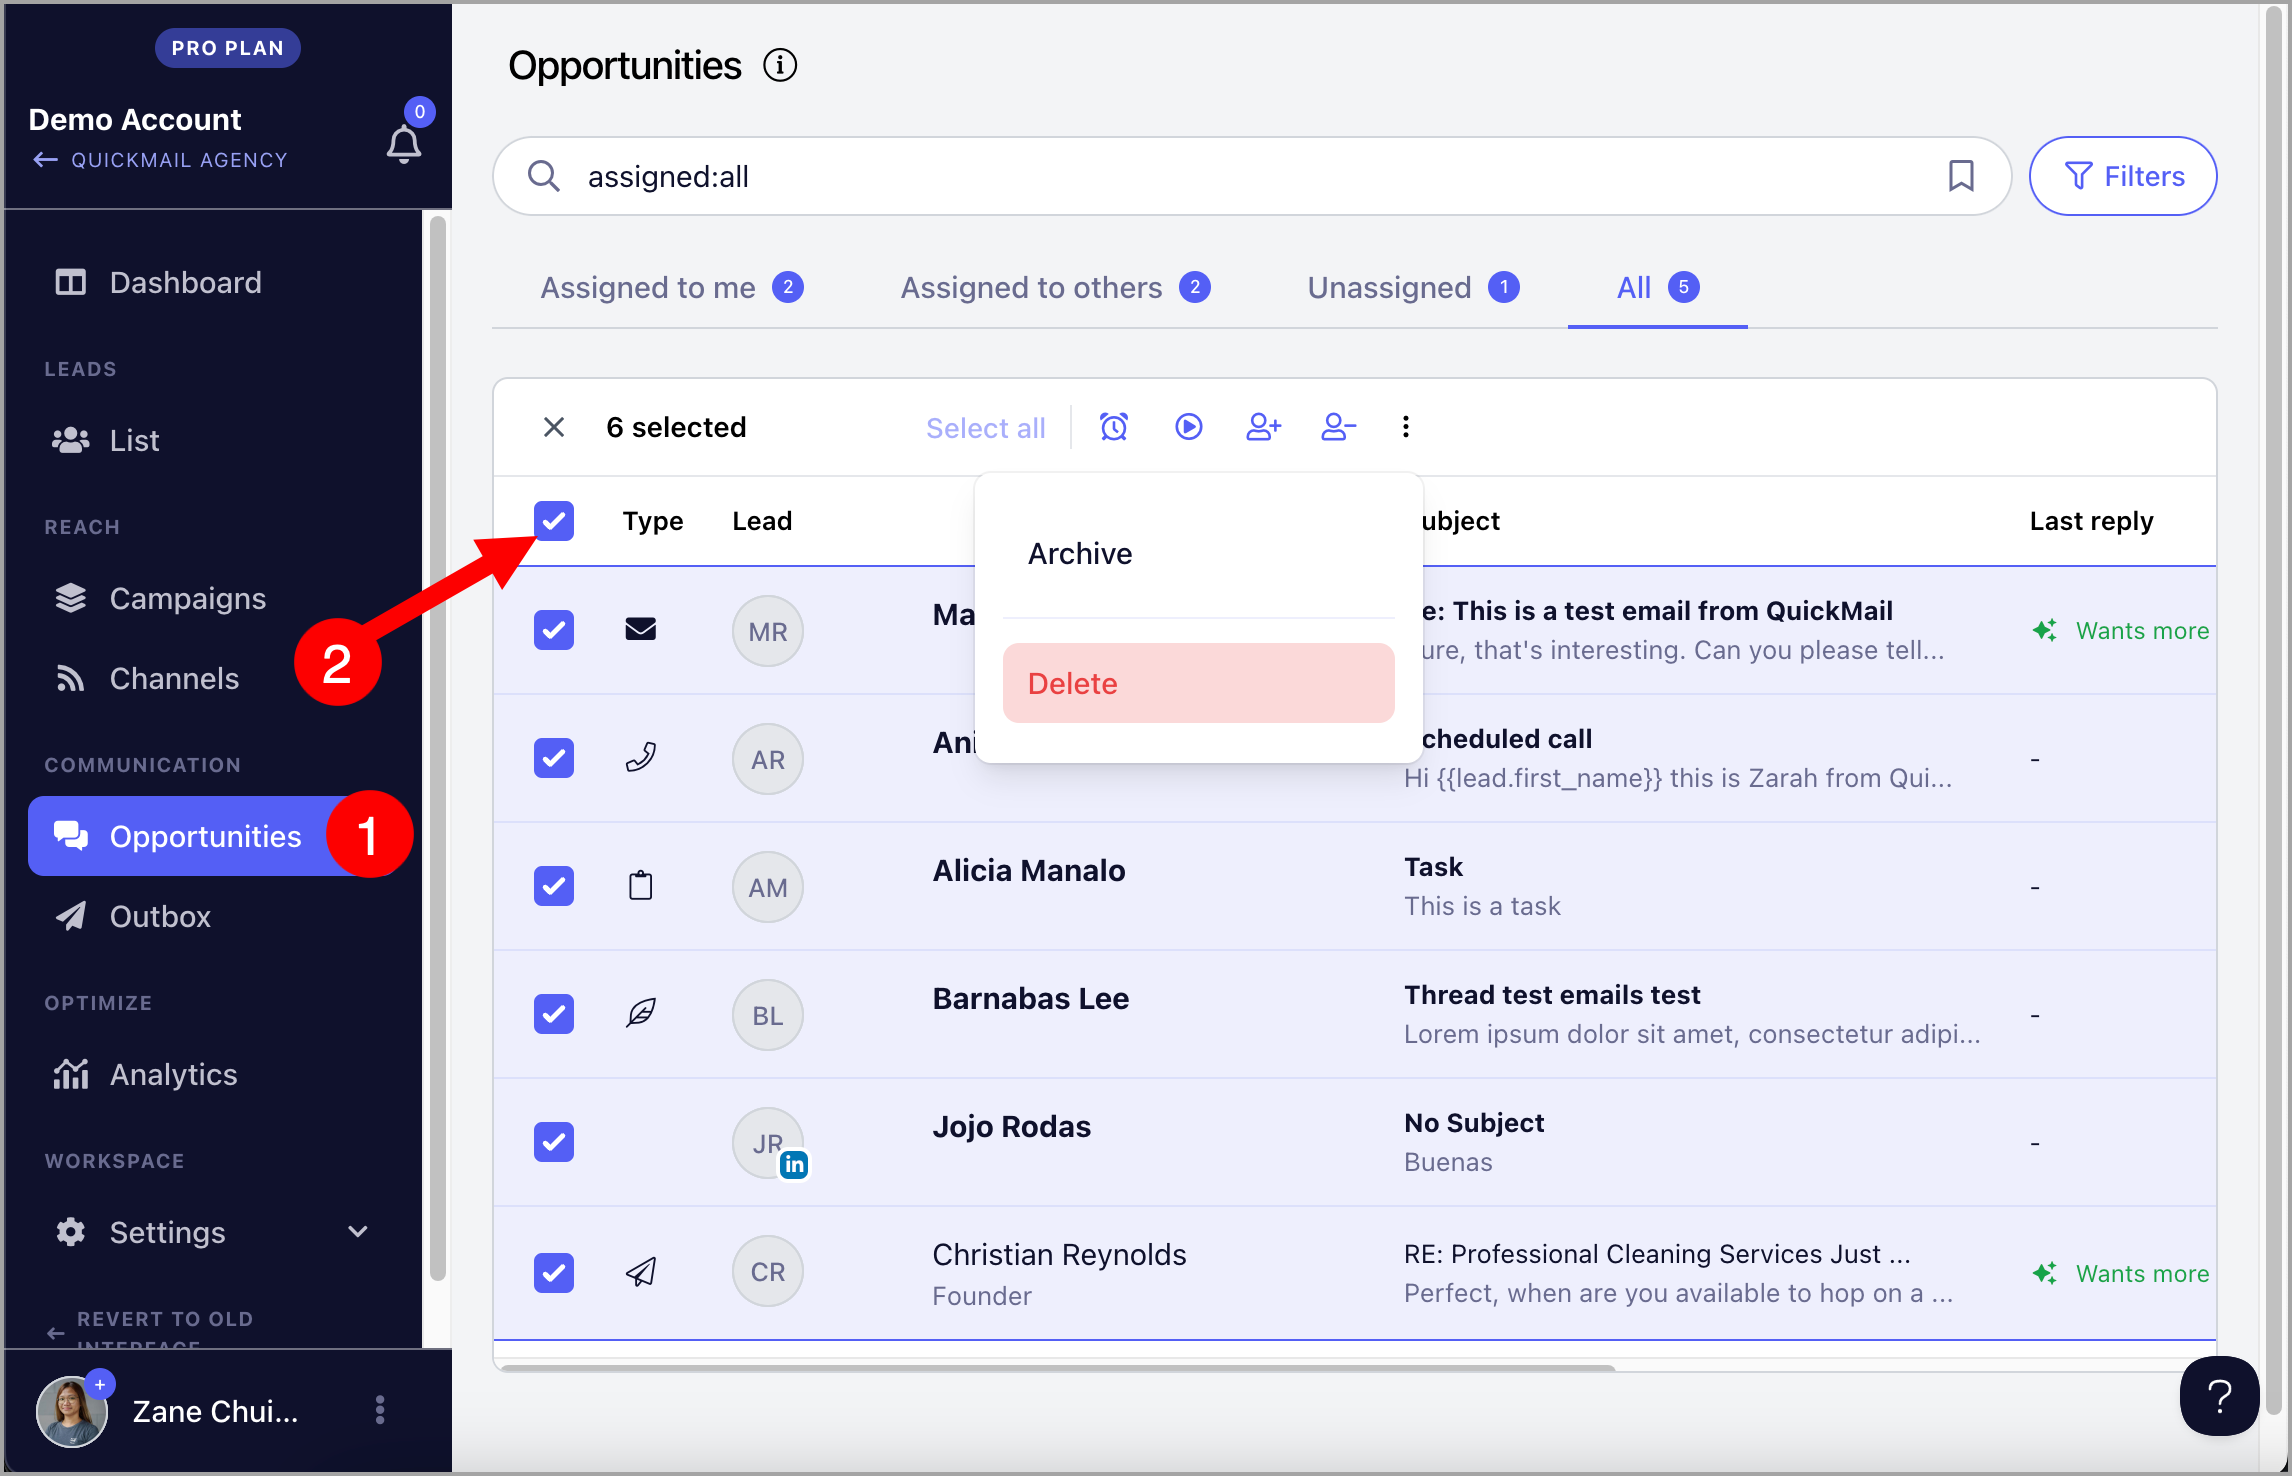Choose Delete from the menu

click(x=1198, y=683)
